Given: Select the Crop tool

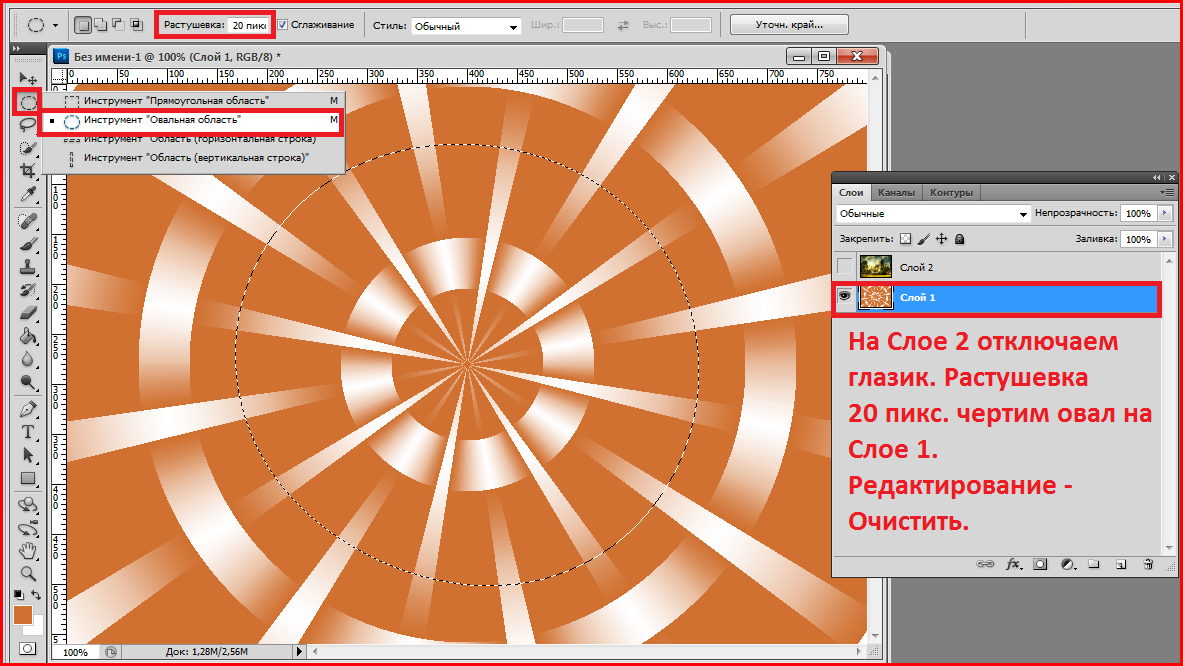Looking at the screenshot, I should [28, 170].
